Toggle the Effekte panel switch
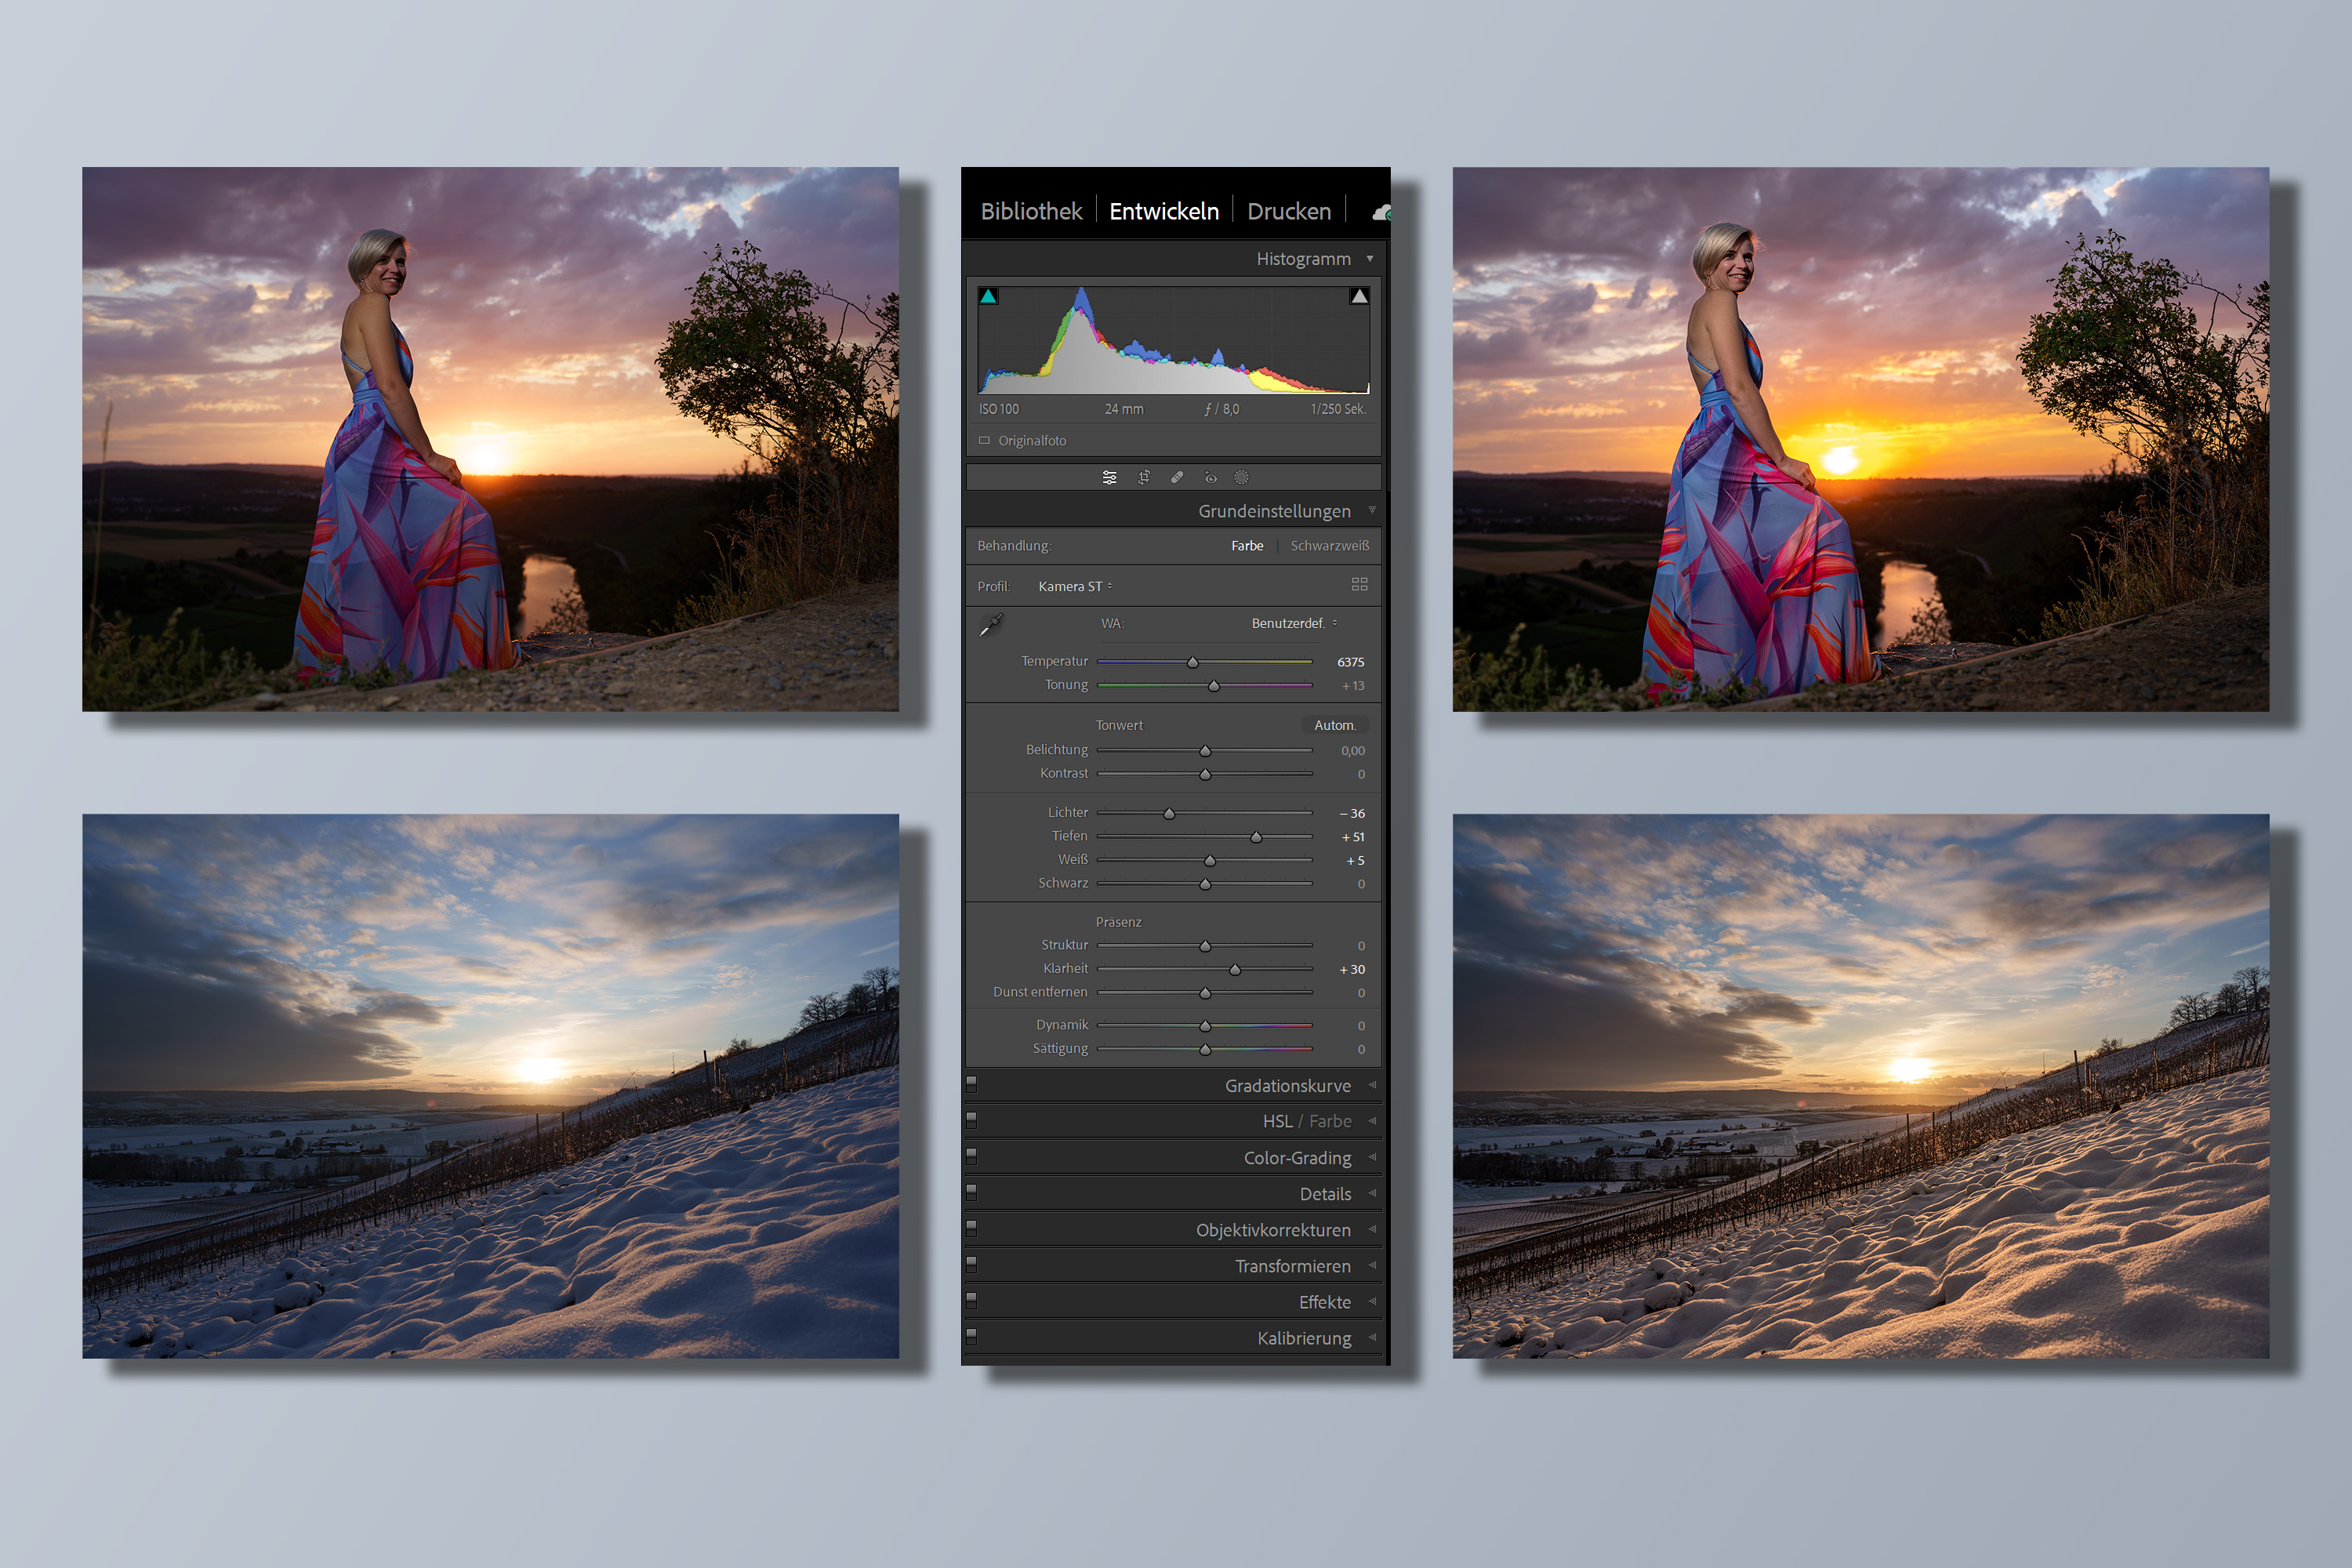The height and width of the screenshot is (1568, 2352). 971,1300
